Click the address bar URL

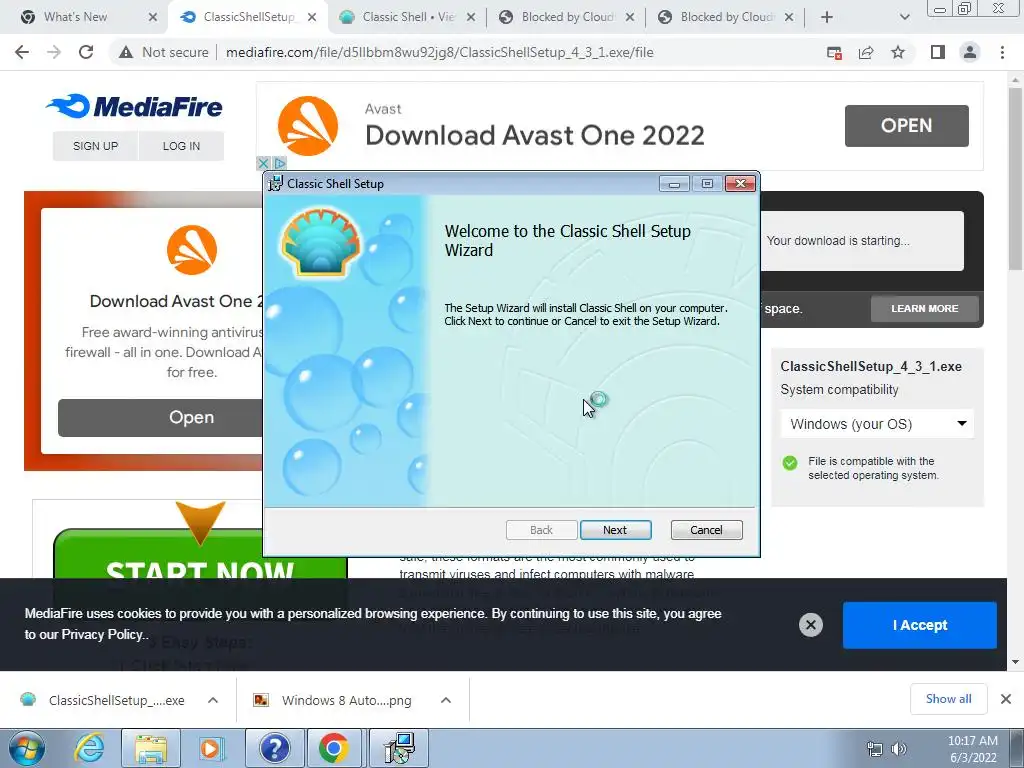440,52
